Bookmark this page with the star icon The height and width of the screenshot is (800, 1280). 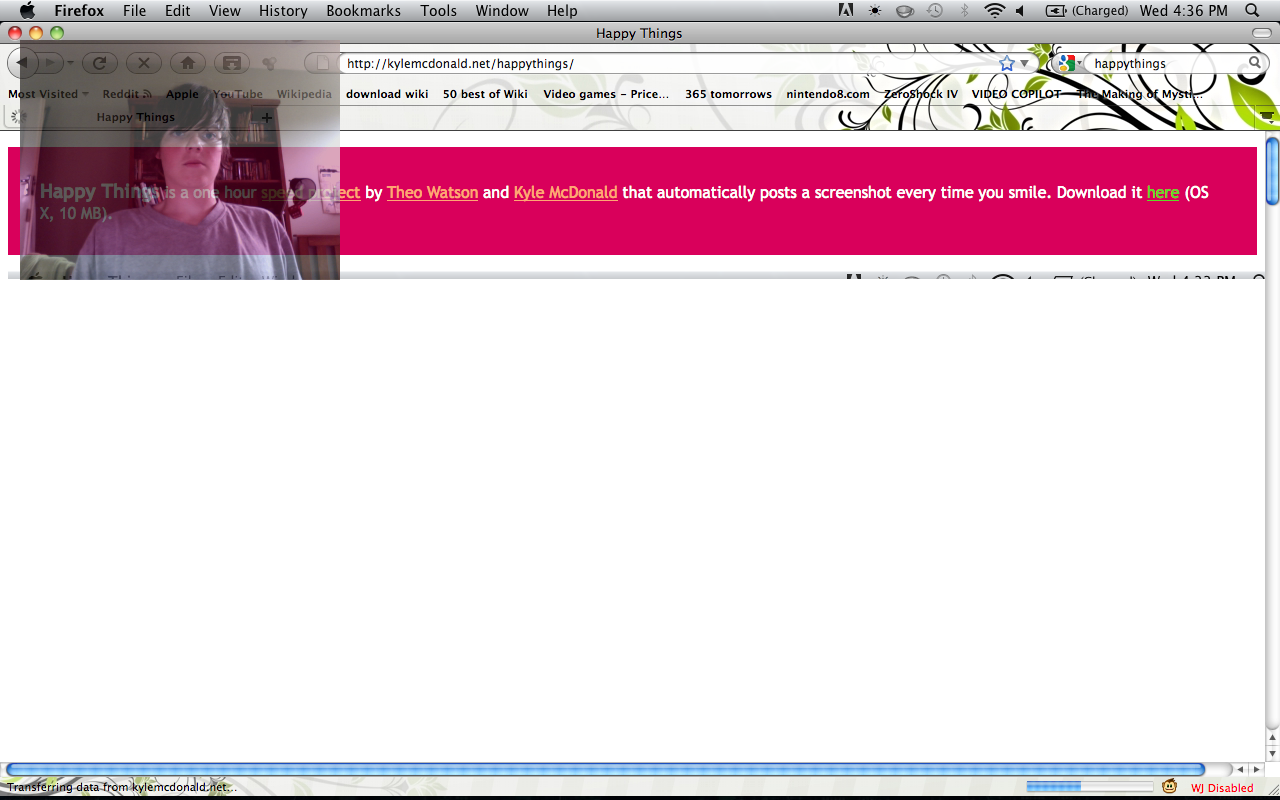1006,63
